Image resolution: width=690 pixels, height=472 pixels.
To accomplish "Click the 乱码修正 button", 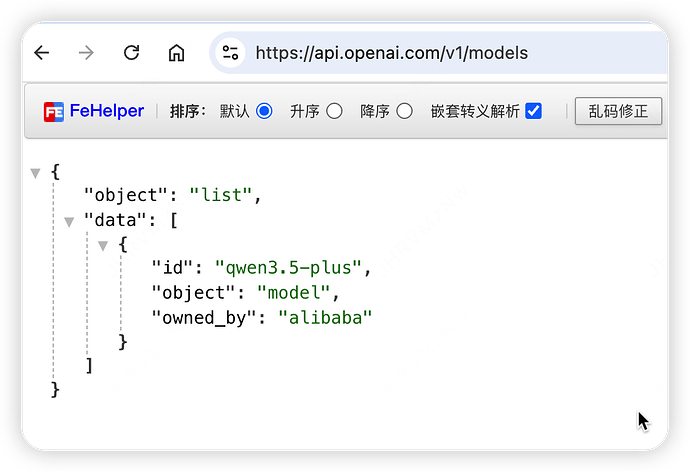I will 618,111.
